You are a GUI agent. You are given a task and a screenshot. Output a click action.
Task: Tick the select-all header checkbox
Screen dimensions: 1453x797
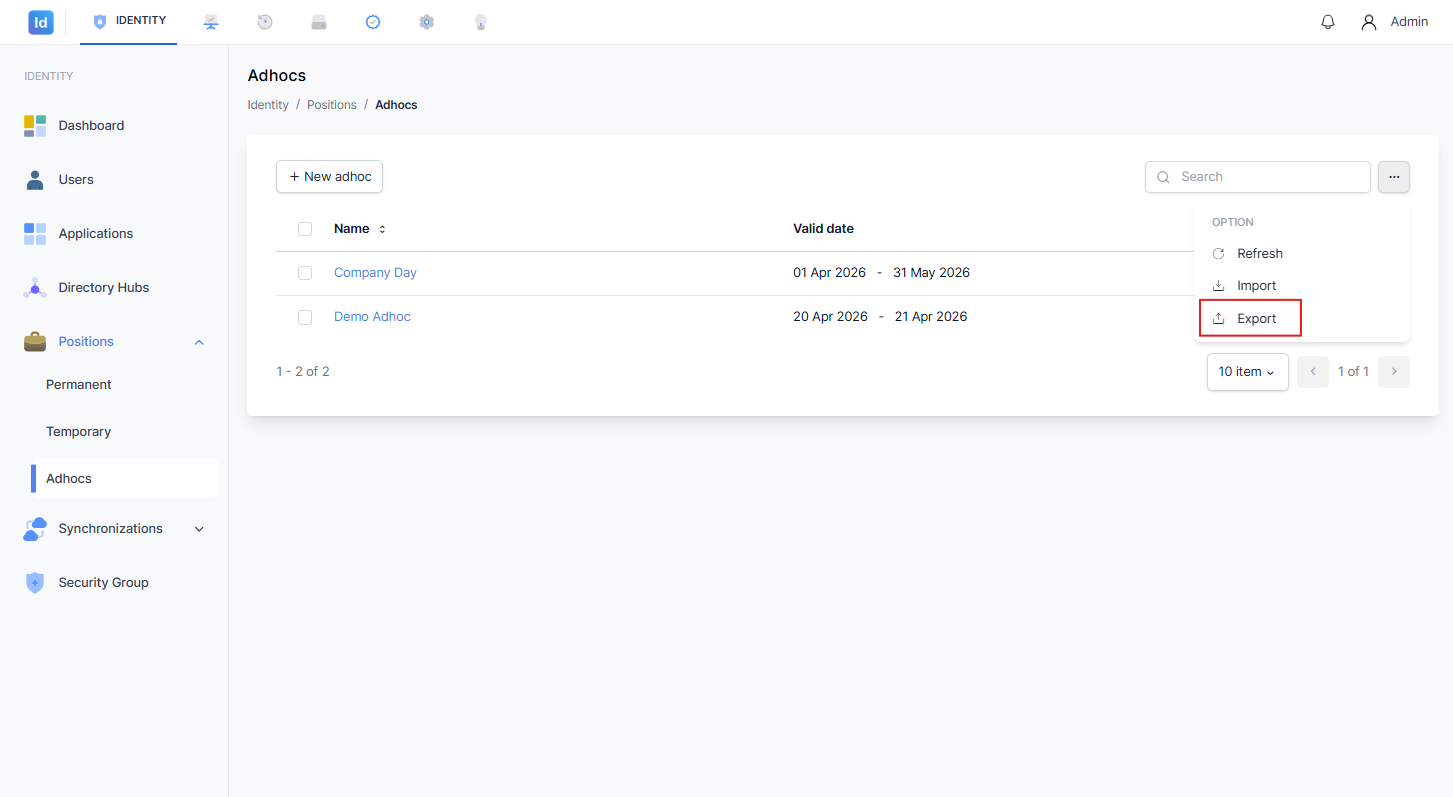coord(305,229)
